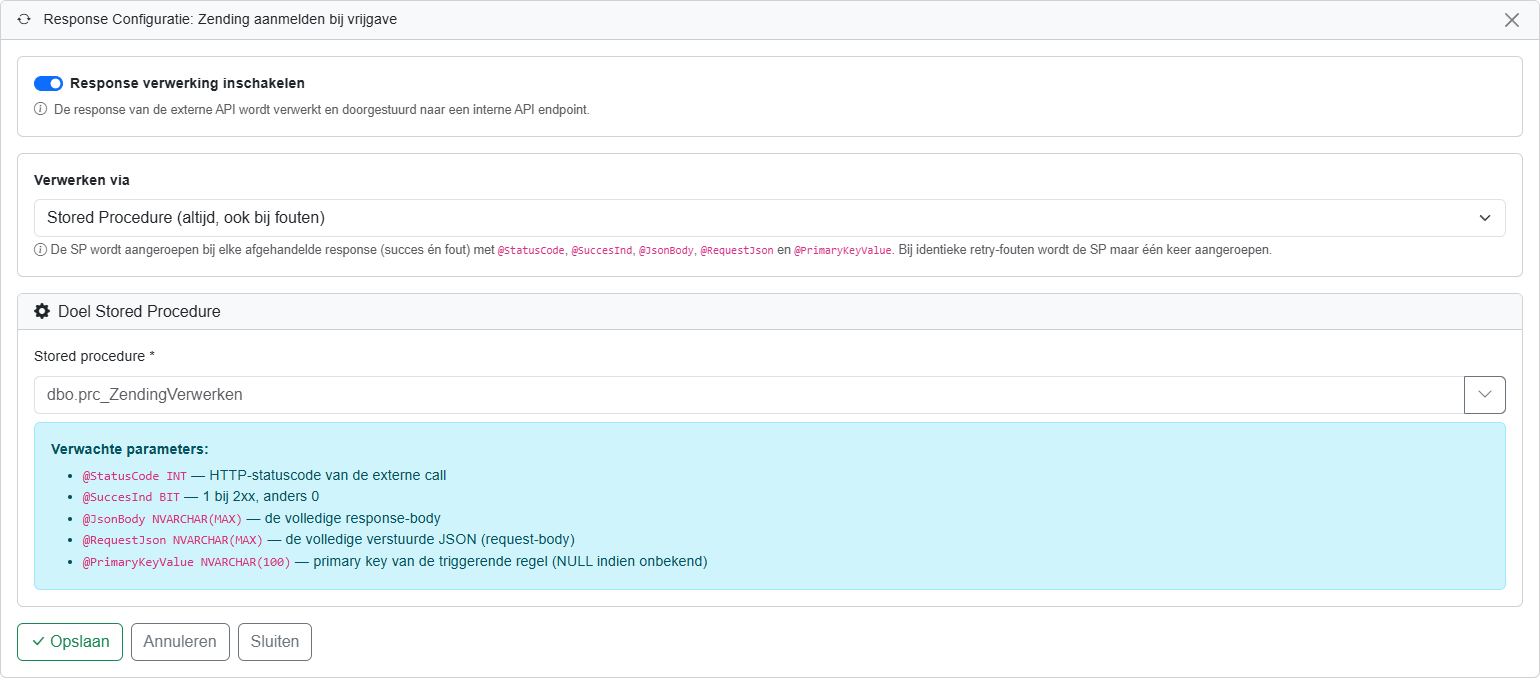Click the @JsonBody NVARCHAR(MAX) parameter line
This screenshot has width=1540, height=678.
tap(262, 519)
